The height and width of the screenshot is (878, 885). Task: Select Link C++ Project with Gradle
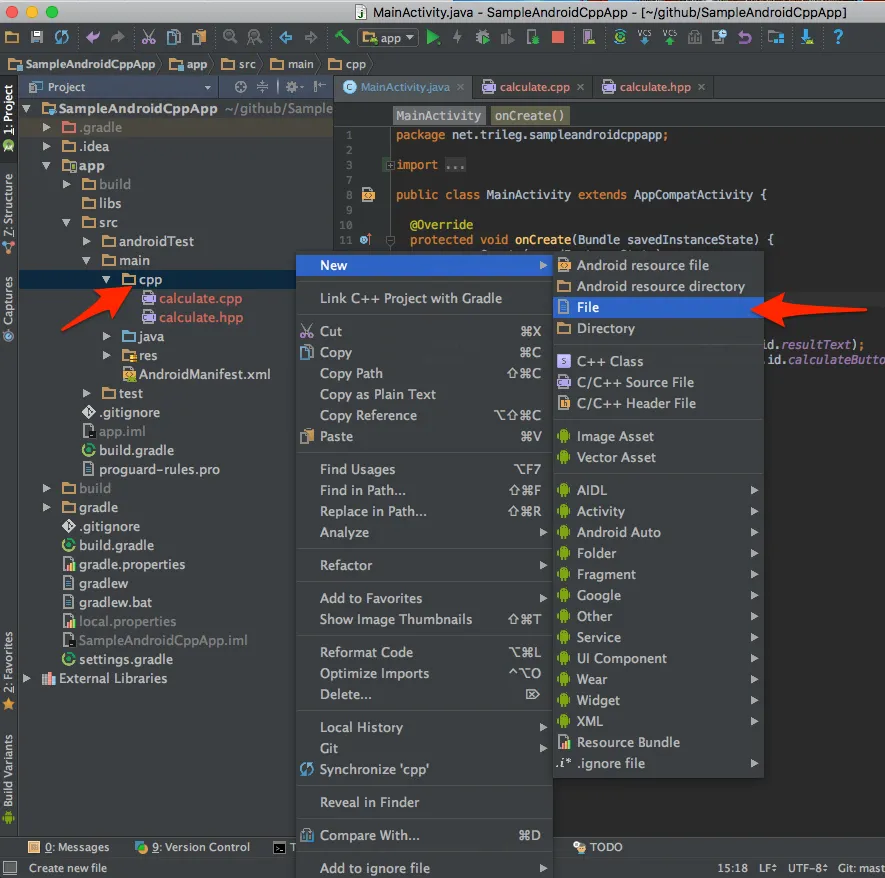coord(410,298)
